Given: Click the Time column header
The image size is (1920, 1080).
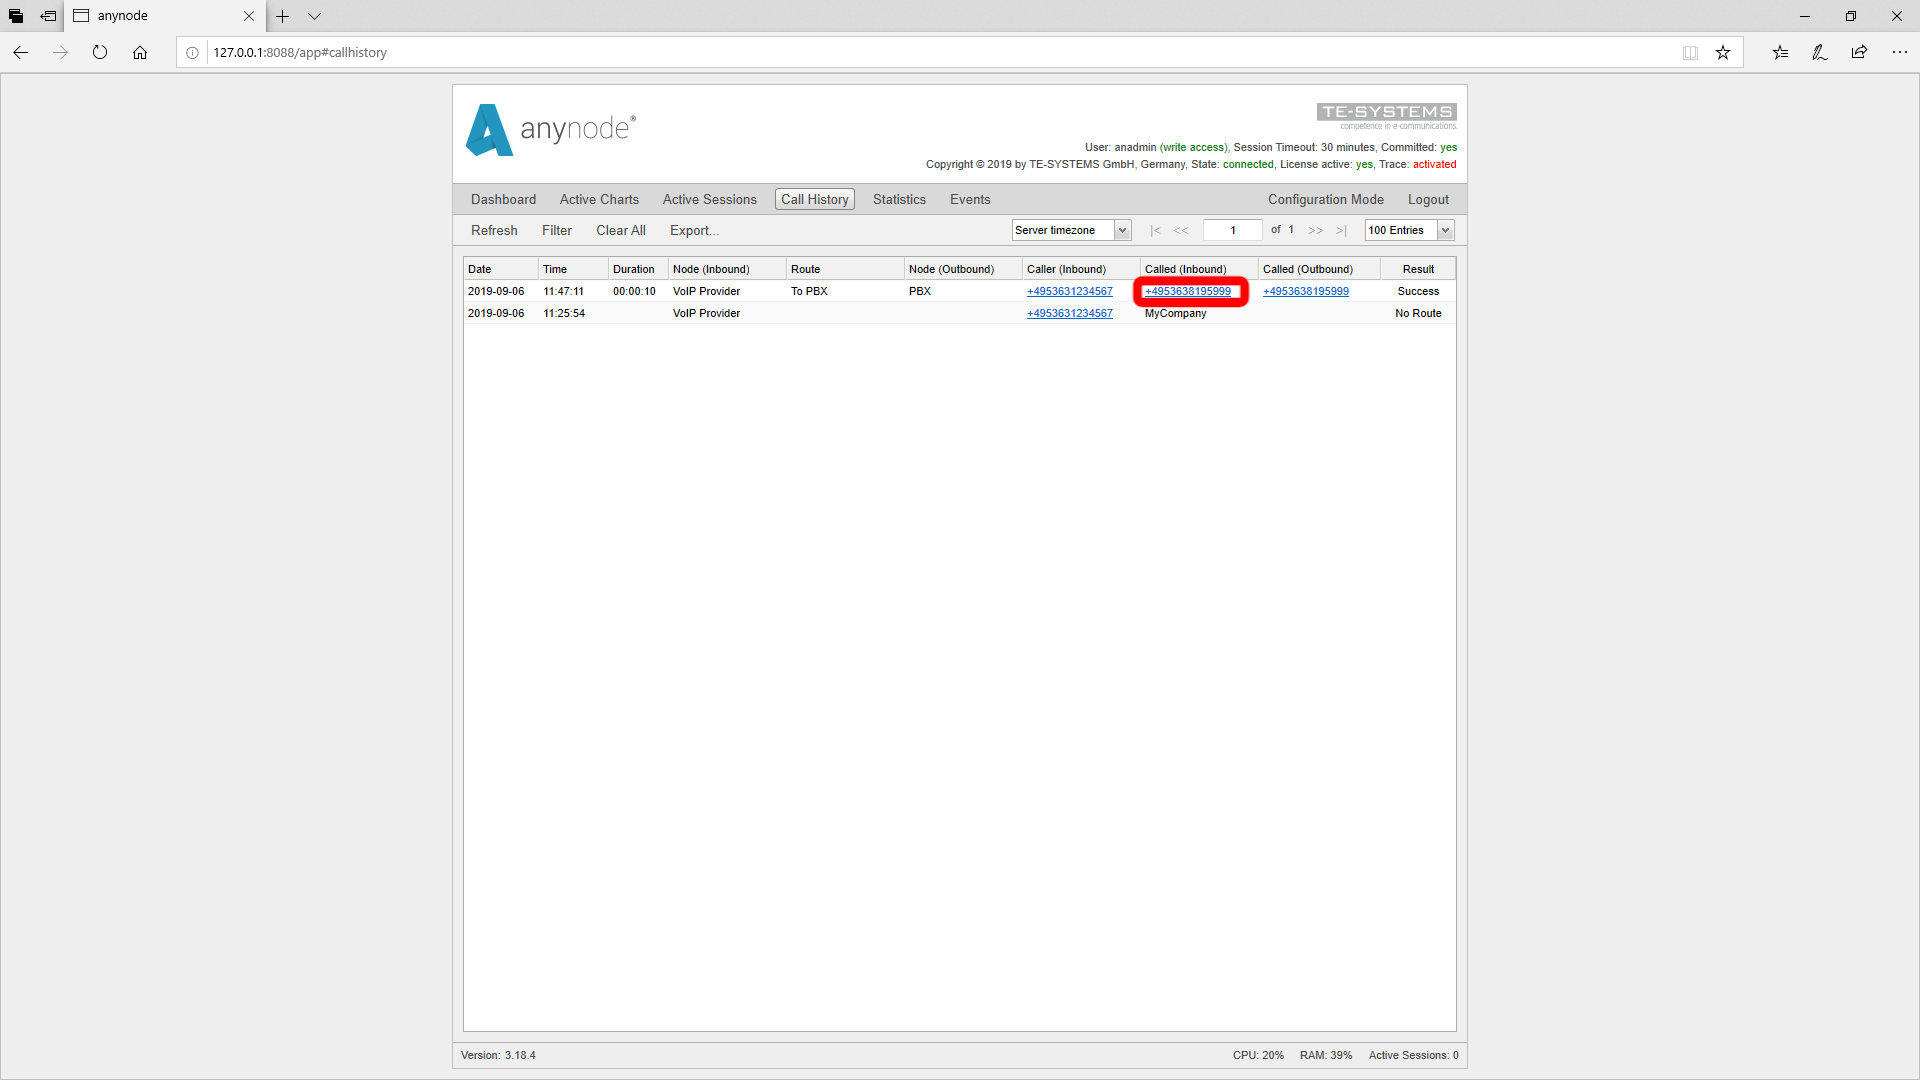Looking at the screenshot, I should point(573,269).
